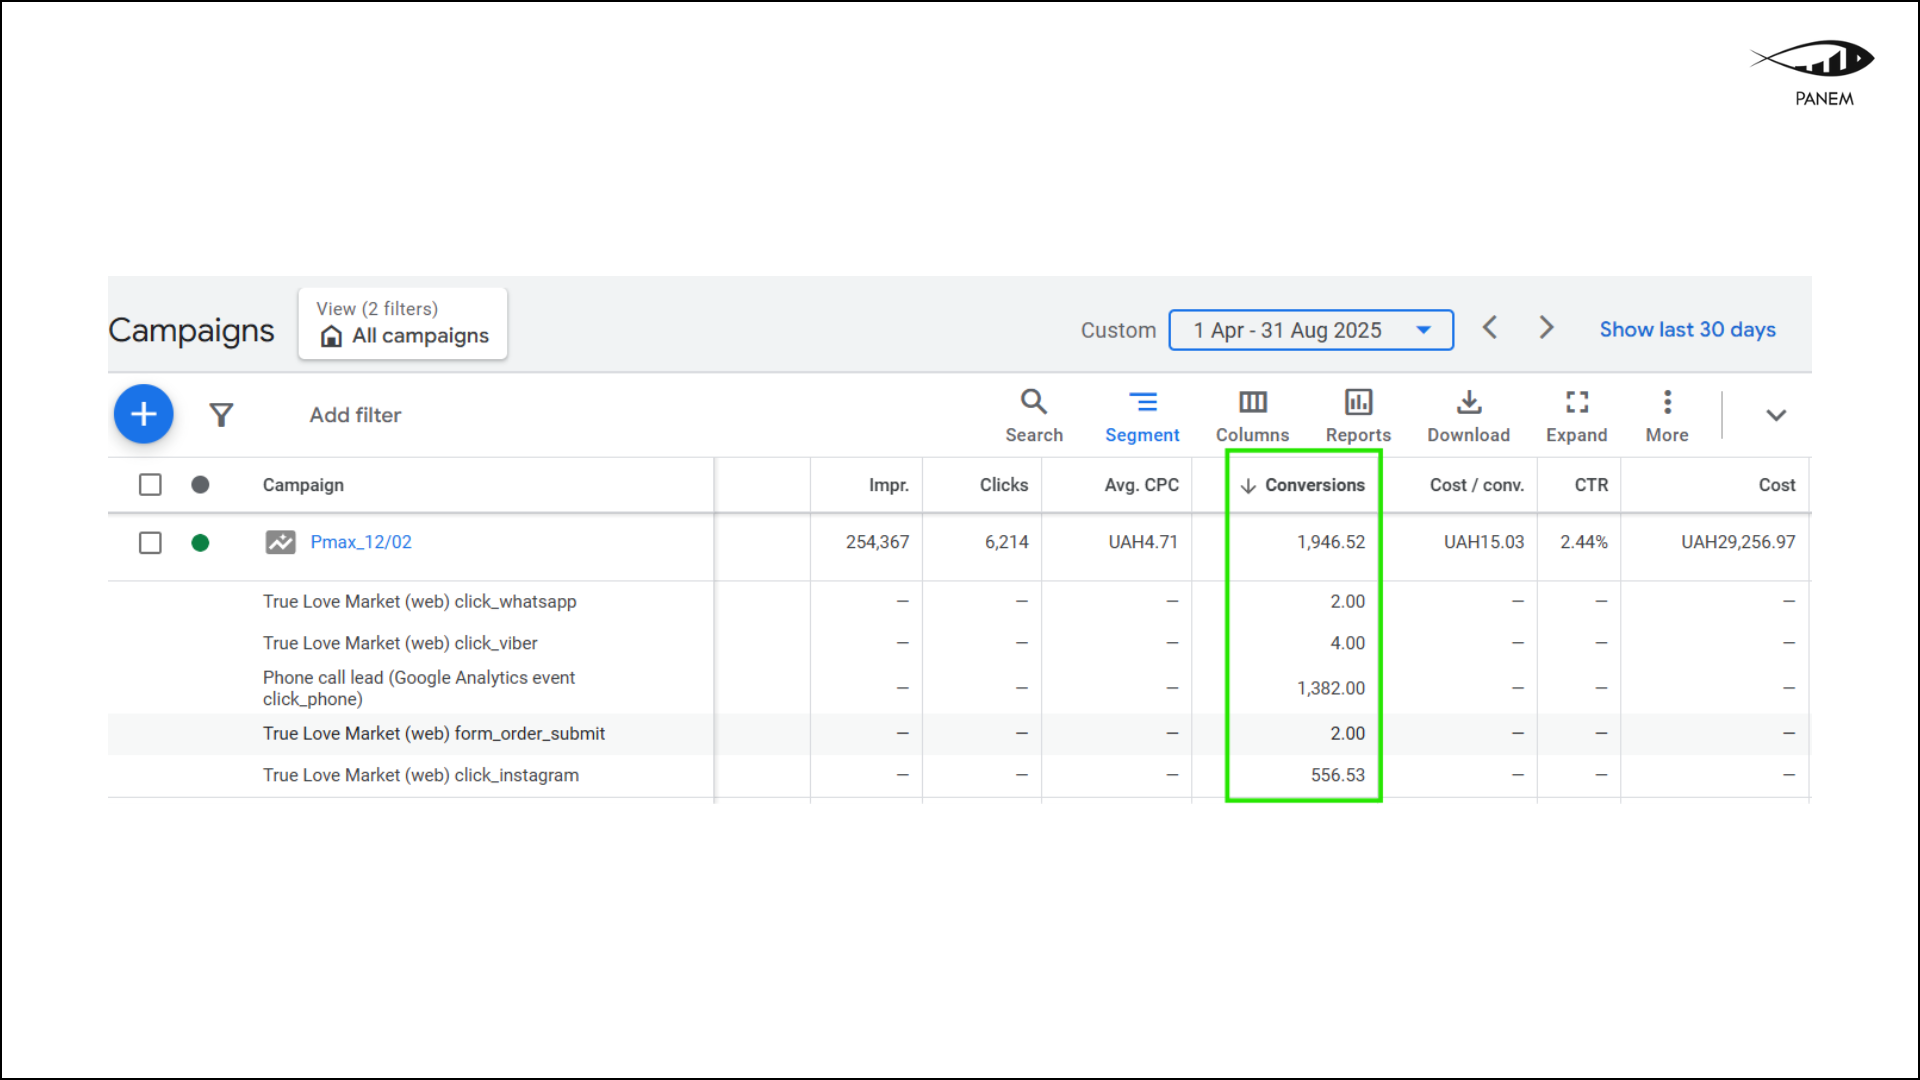Open View (2 filters) All campaigns menu
1920x1080 pixels.
click(402, 323)
